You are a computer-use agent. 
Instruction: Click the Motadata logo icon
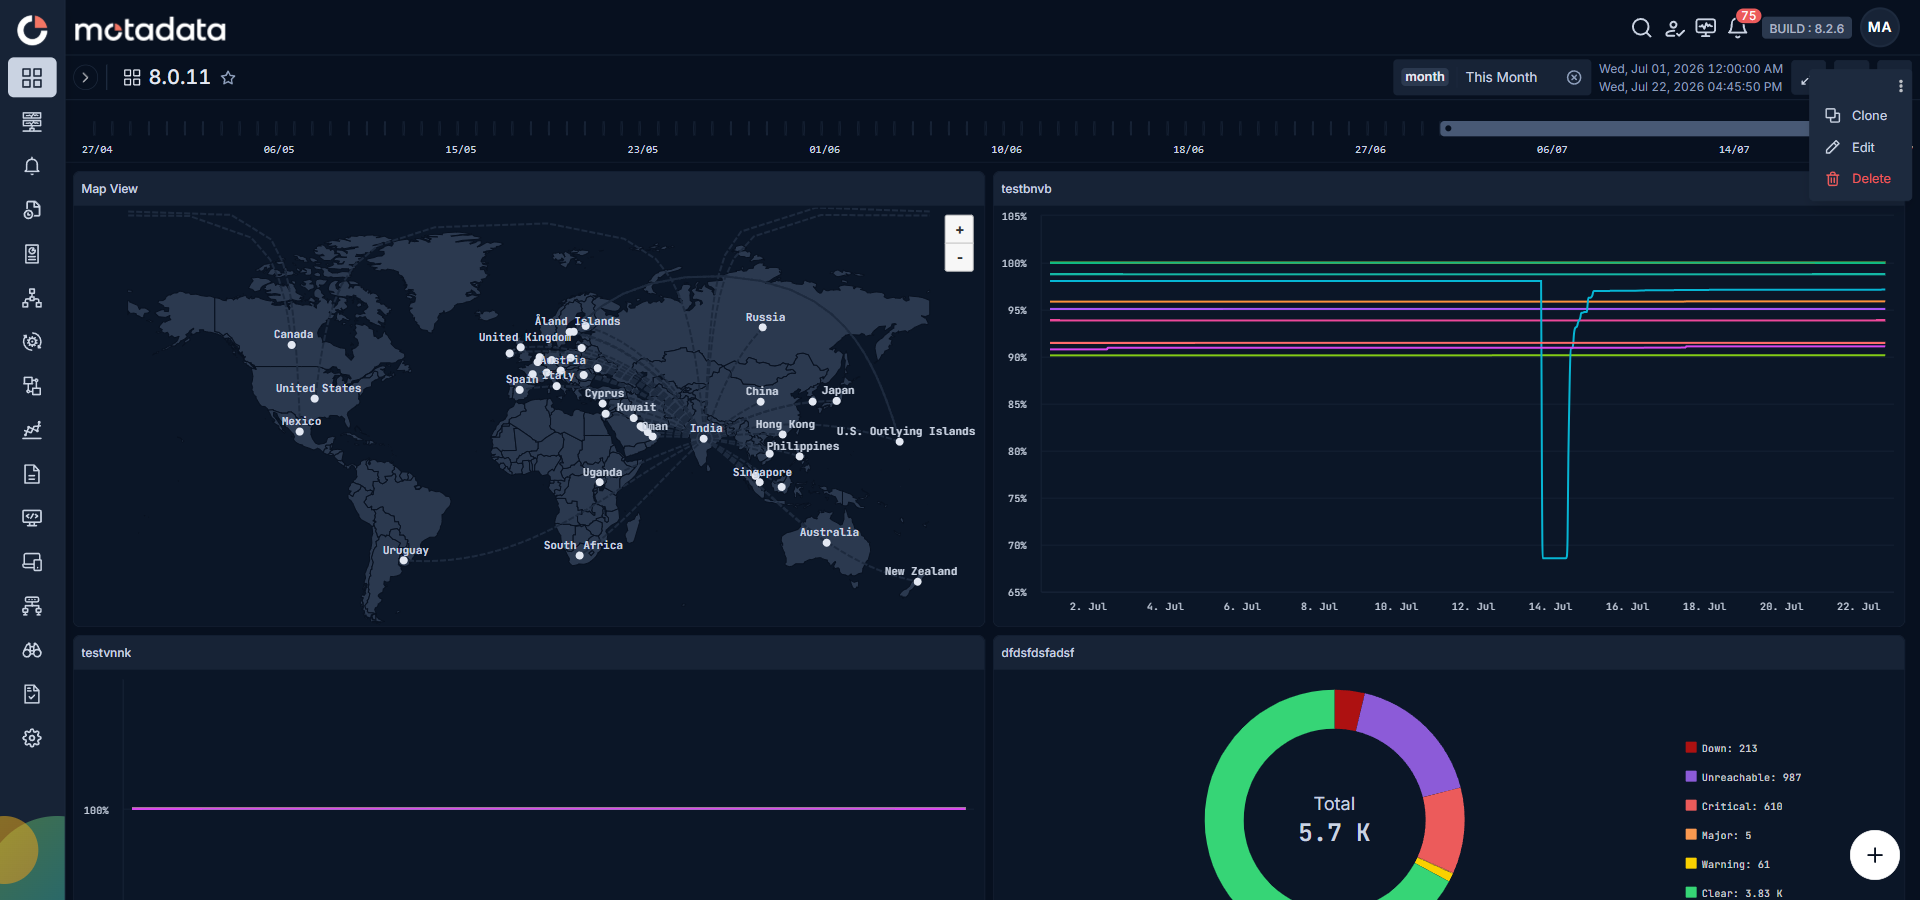click(x=32, y=30)
